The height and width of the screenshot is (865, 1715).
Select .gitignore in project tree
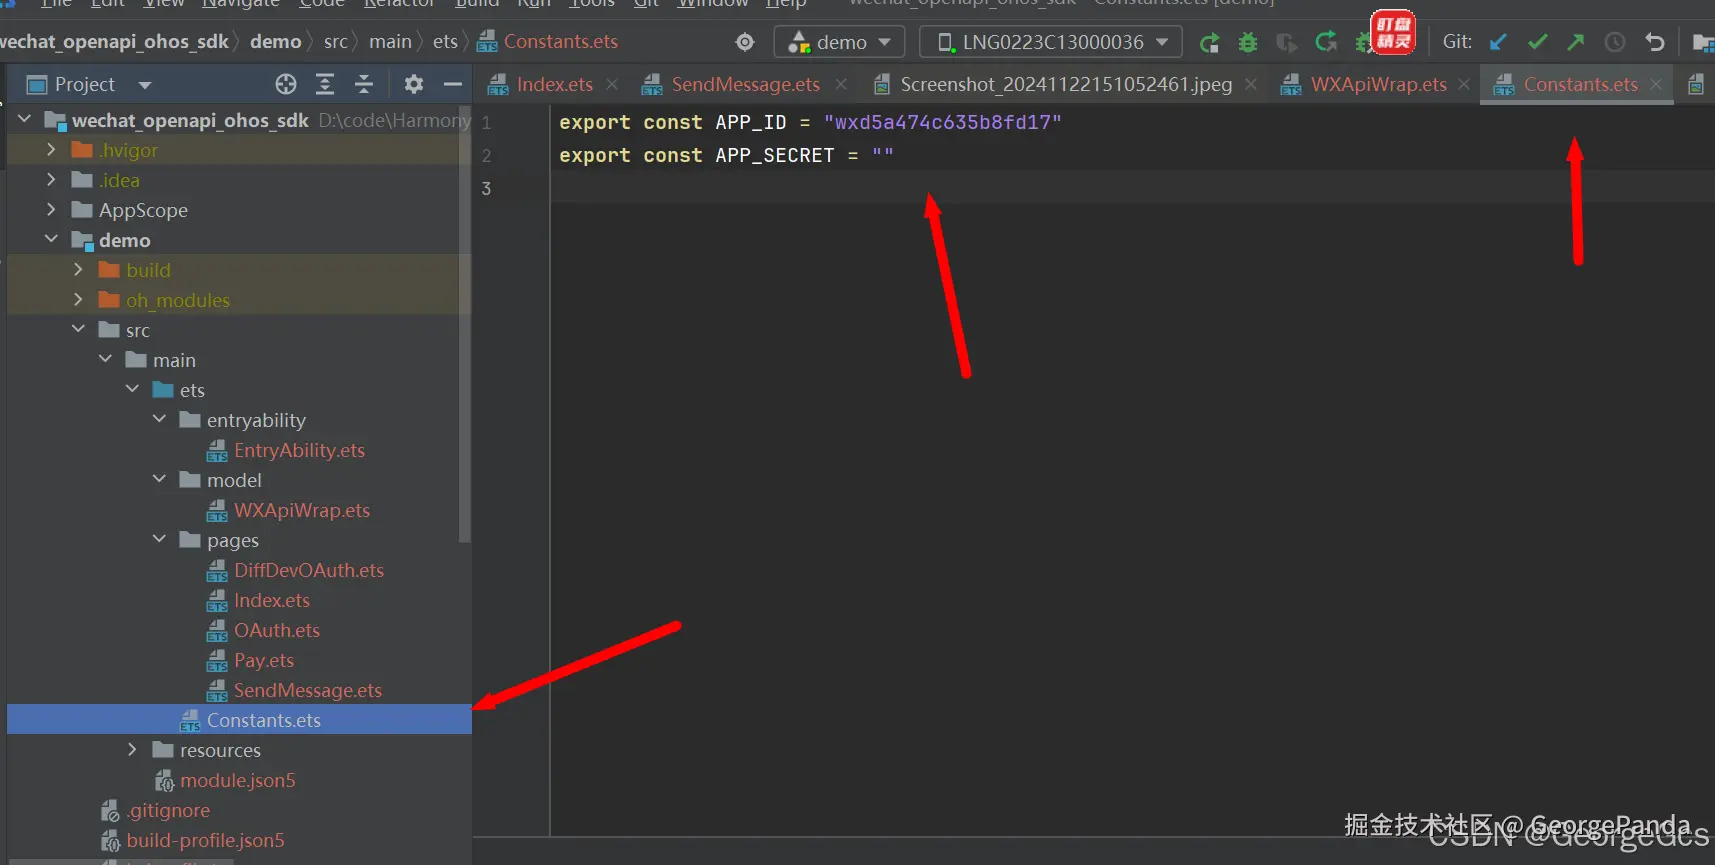coord(168,810)
